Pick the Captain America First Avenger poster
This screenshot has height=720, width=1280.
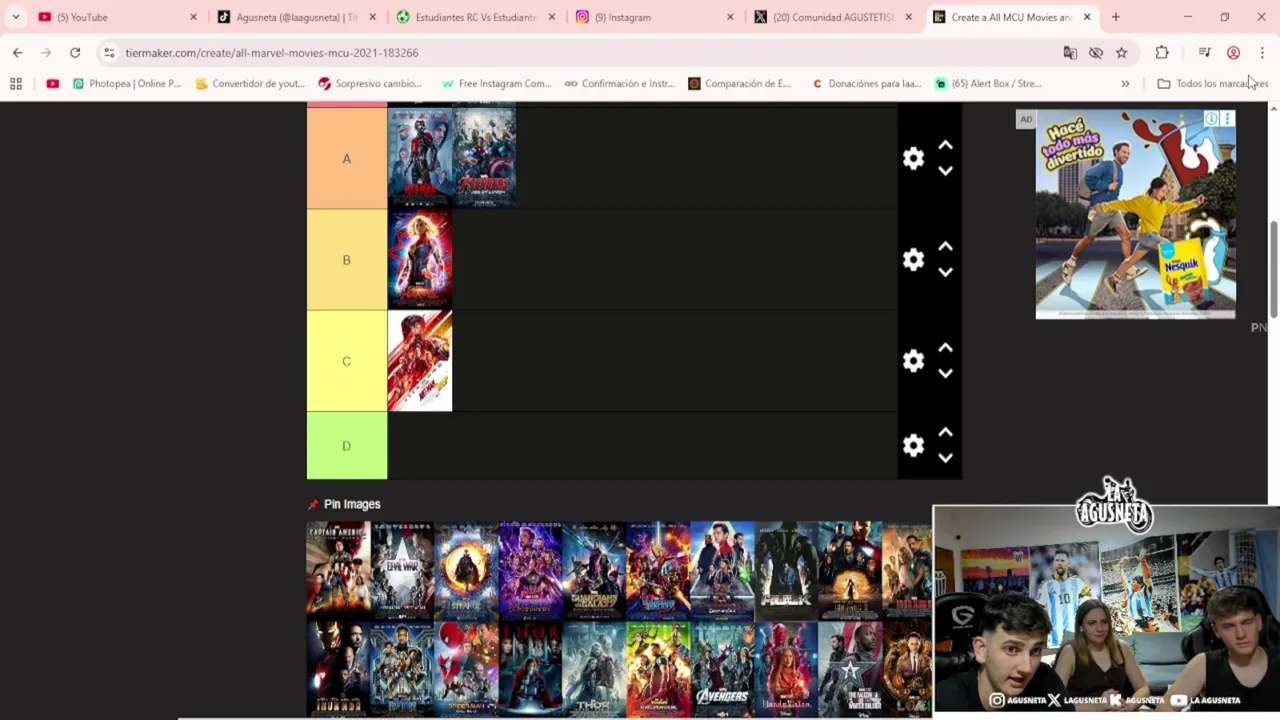click(x=338, y=569)
